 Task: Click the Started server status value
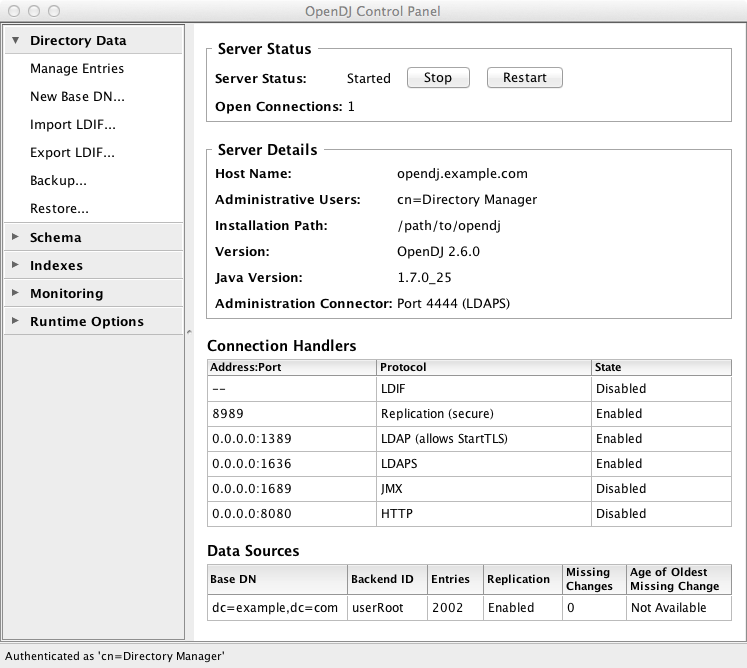pyautogui.click(x=369, y=79)
